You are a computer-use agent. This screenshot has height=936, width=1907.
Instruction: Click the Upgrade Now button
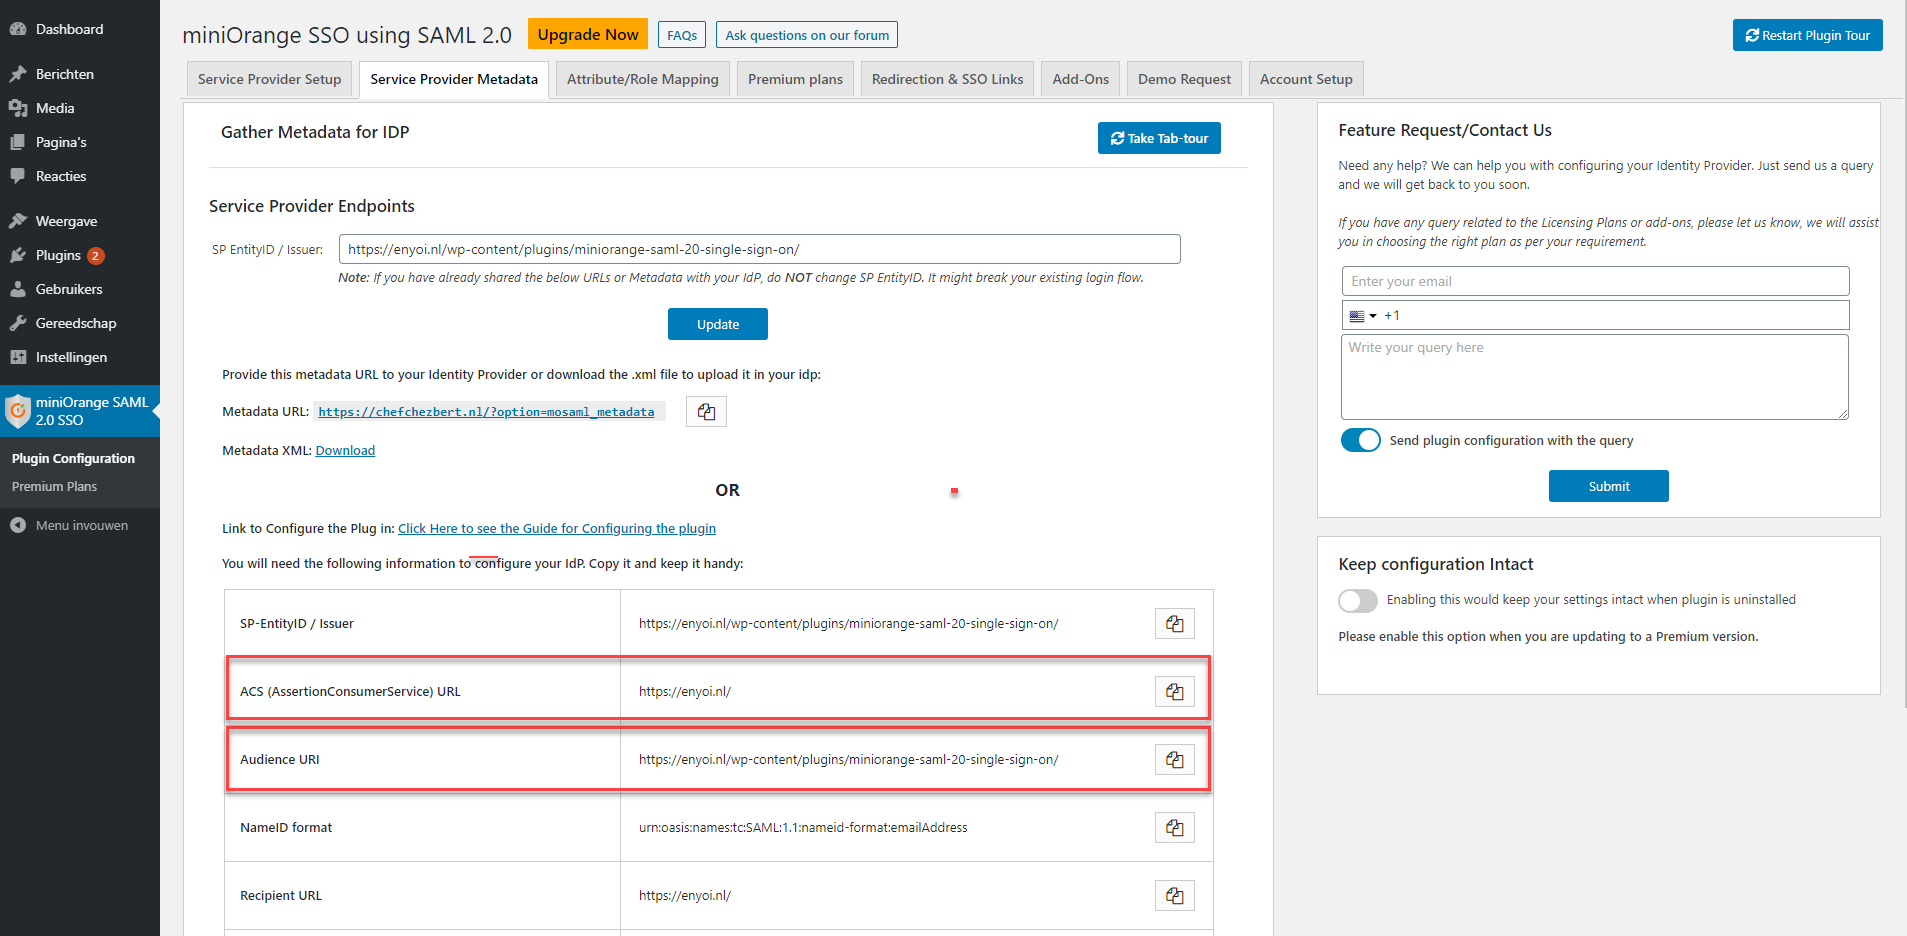588,34
